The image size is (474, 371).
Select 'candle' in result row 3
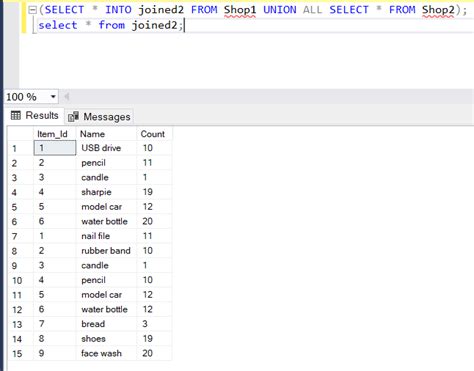[106, 177]
